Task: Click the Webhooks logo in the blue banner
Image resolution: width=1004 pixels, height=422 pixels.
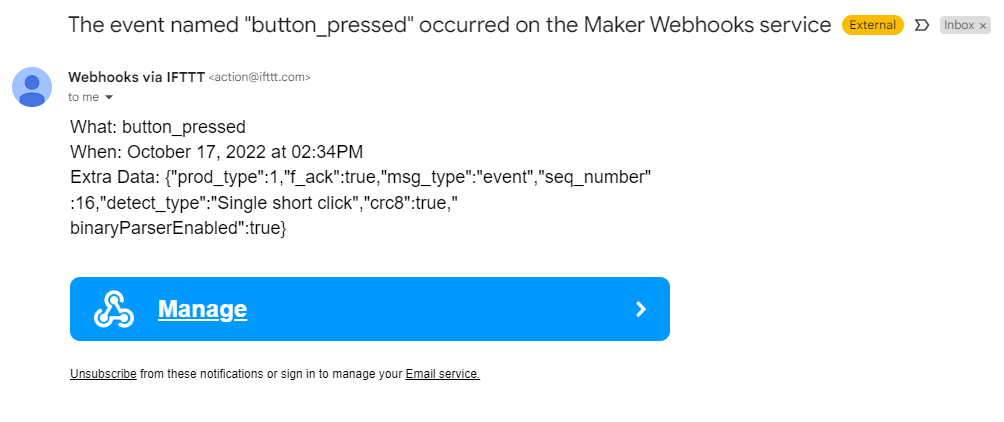Action: pos(114,310)
